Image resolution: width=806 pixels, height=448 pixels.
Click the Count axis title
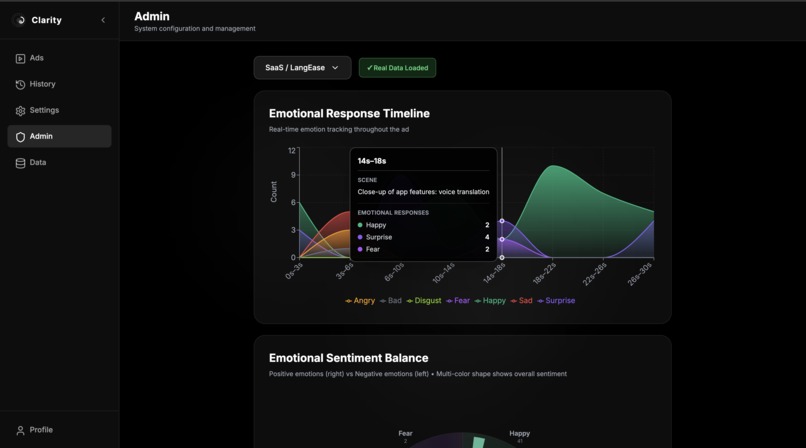coord(273,192)
